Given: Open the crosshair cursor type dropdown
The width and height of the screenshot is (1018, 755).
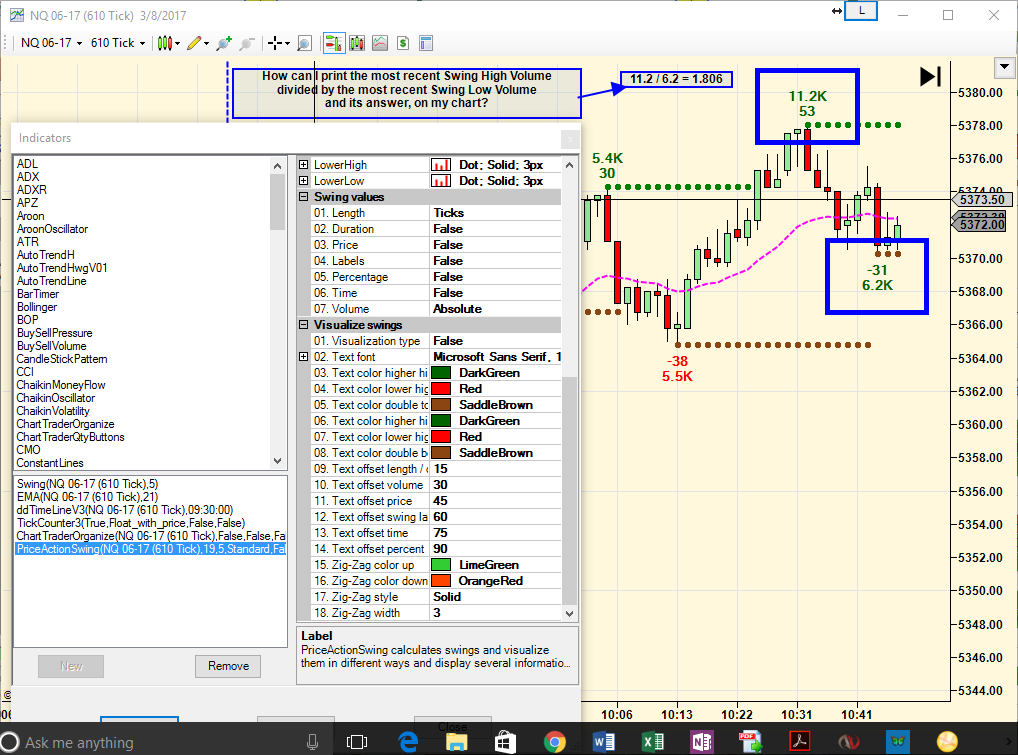Looking at the screenshot, I should tap(279, 43).
